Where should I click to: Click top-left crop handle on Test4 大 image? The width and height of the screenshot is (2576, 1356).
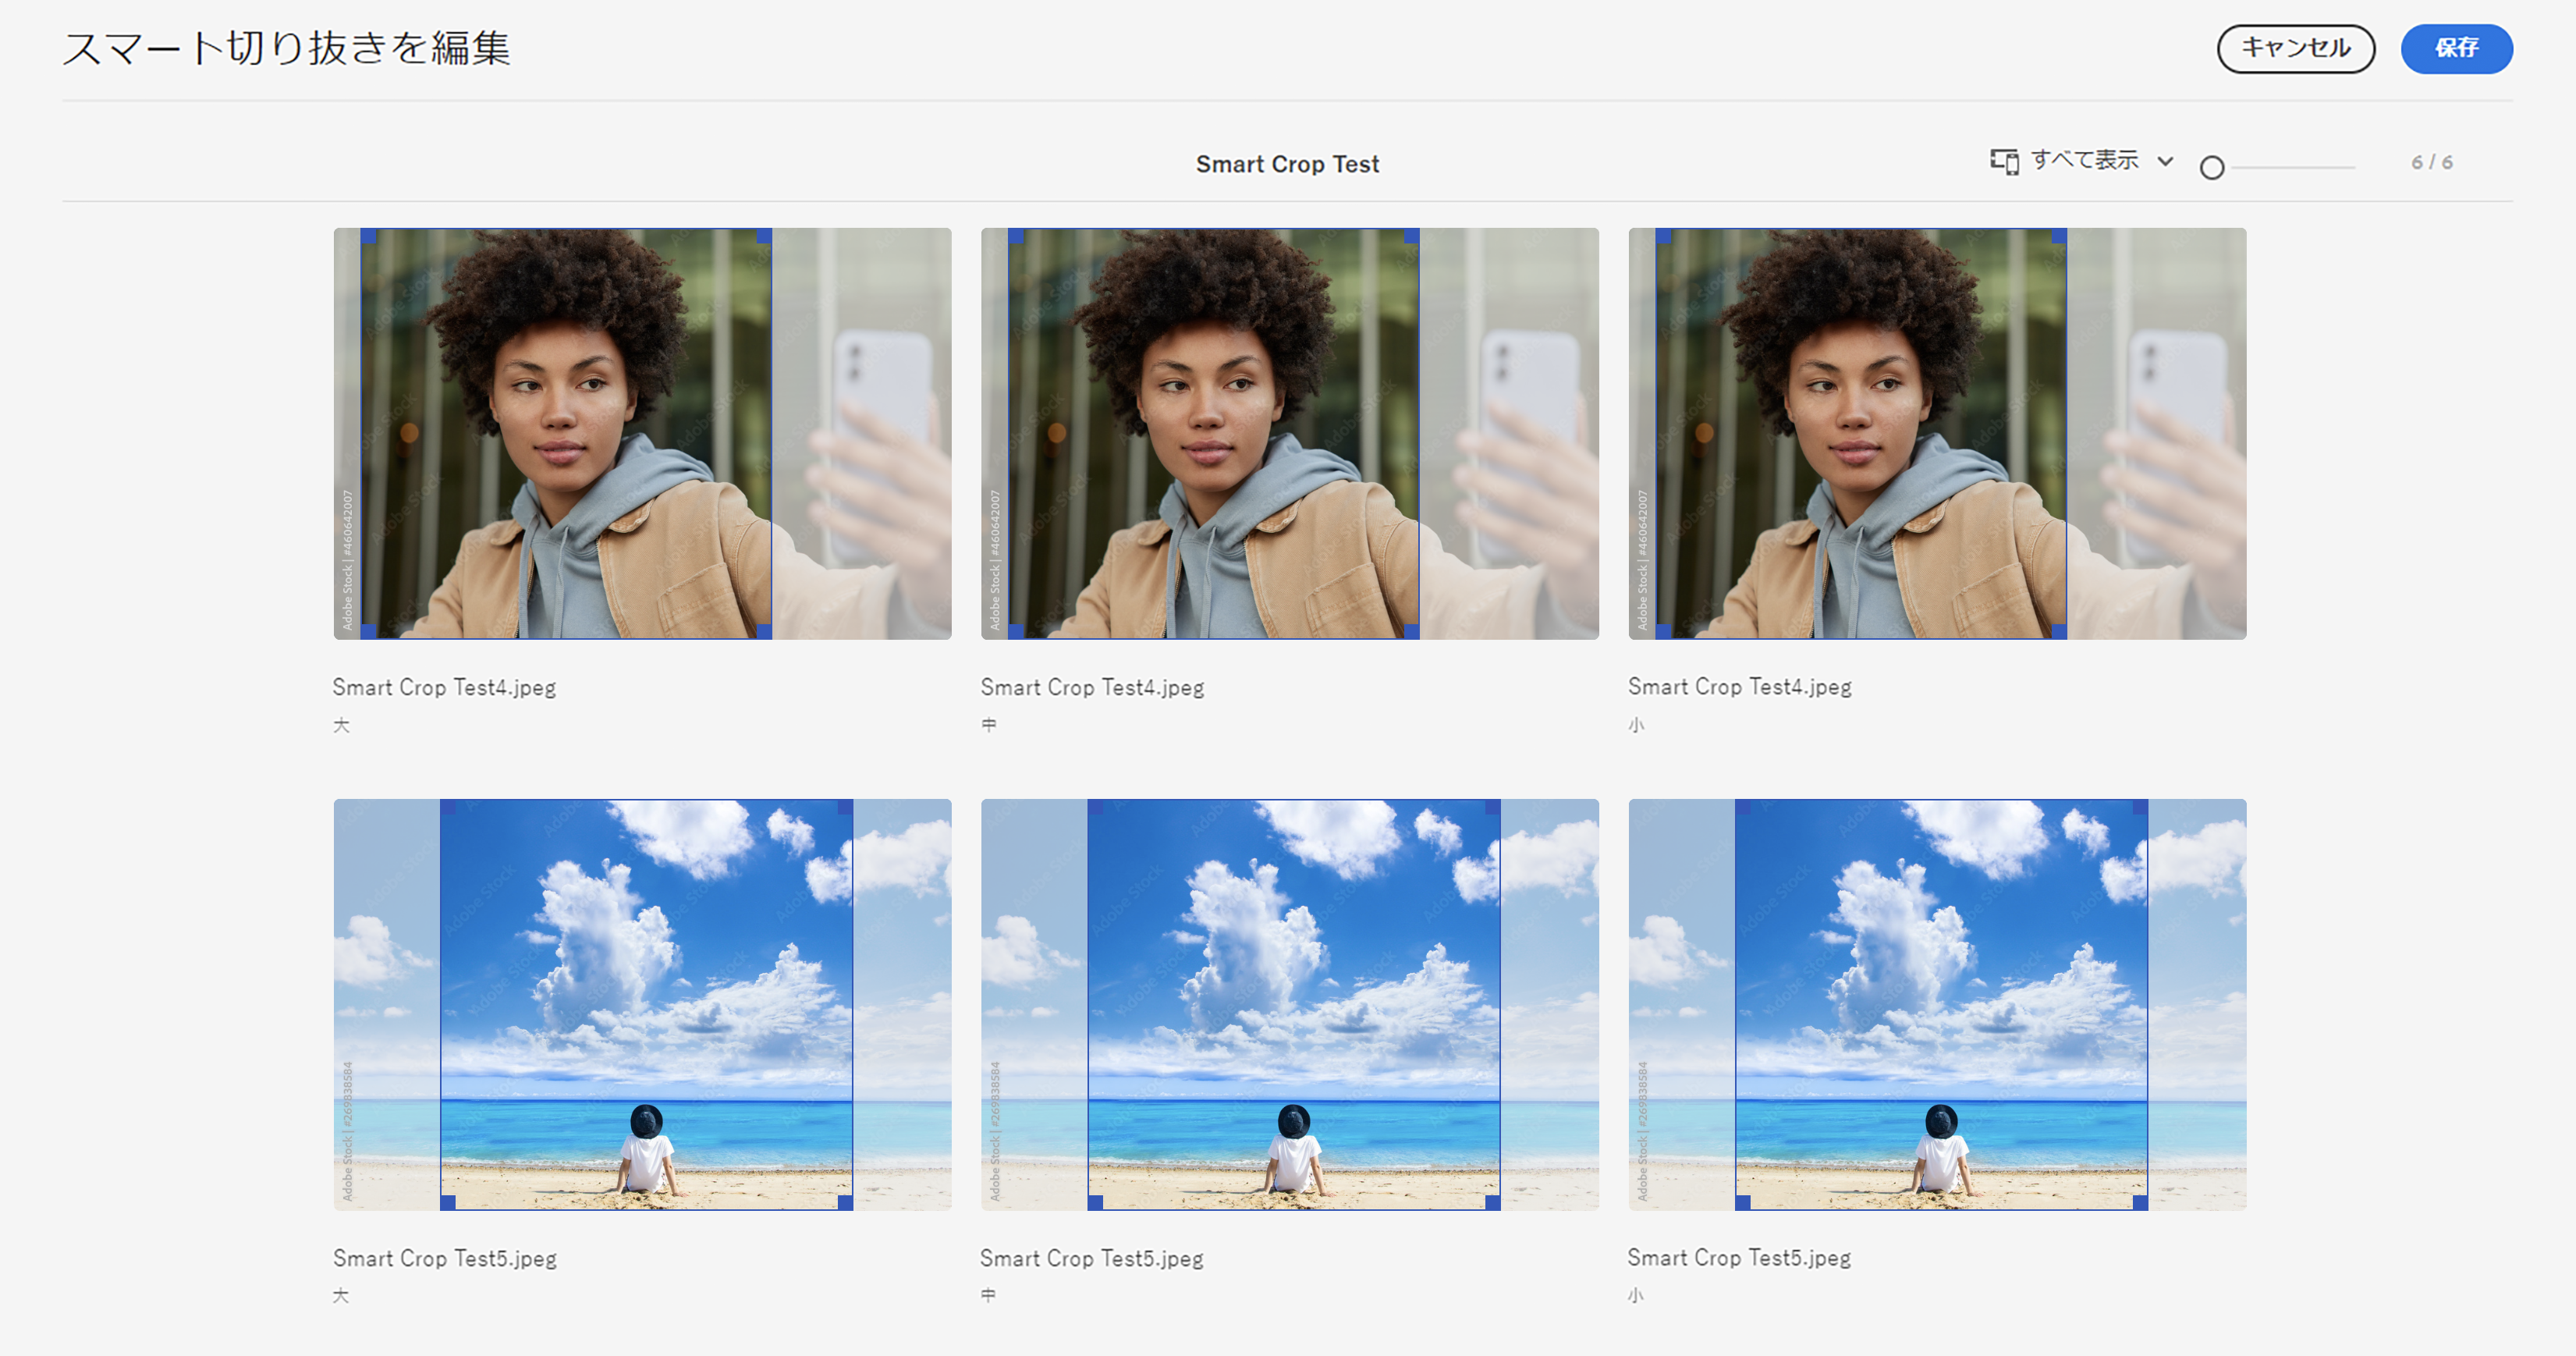coord(368,236)
